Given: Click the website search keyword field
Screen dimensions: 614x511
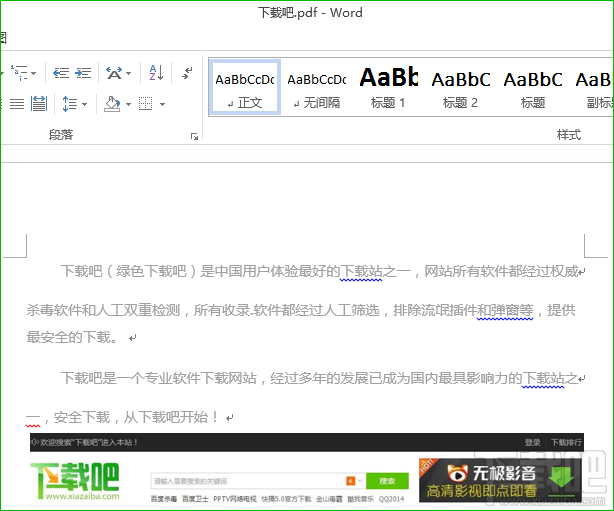Looking at the screenshot, I should pyautogui.click(x=247, y=481).
